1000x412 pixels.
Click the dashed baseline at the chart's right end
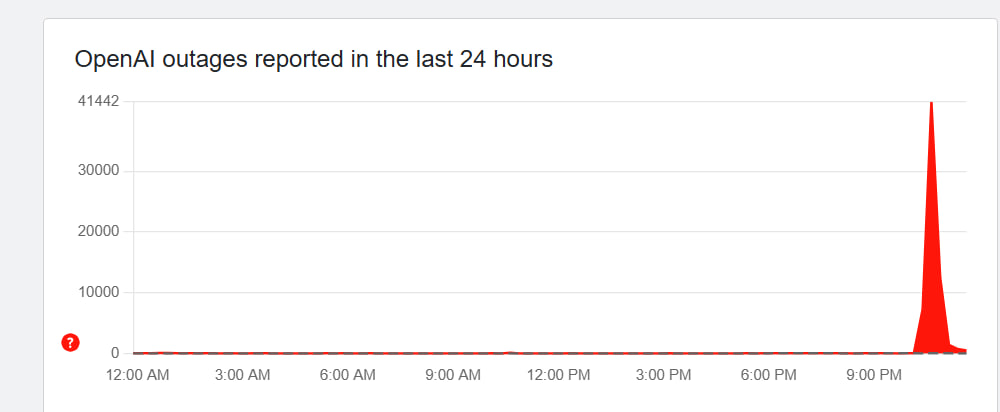pos(960,353)
